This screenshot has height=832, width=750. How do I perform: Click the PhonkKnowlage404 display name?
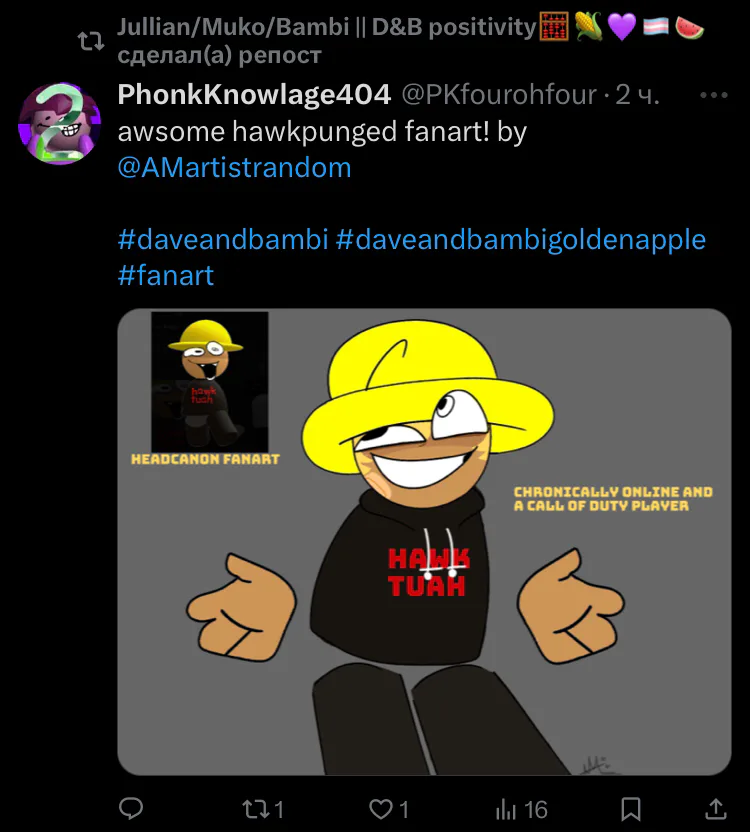(254, 94)
